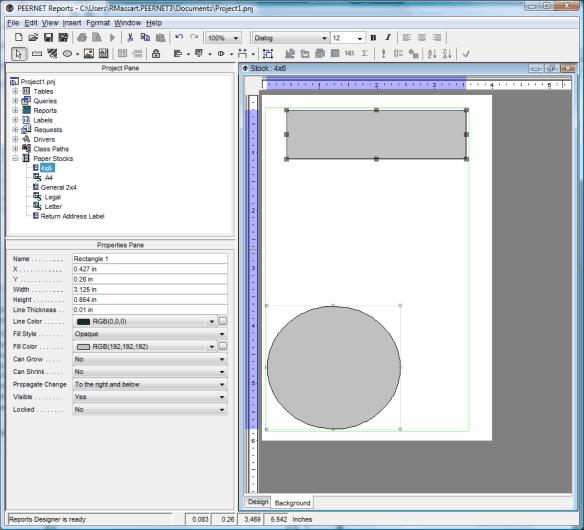Viewport: 584px width, 530px height.
Task: Collapse the Paper Stocks tree node
Action: pyautogui.click(x=15, y=158)
